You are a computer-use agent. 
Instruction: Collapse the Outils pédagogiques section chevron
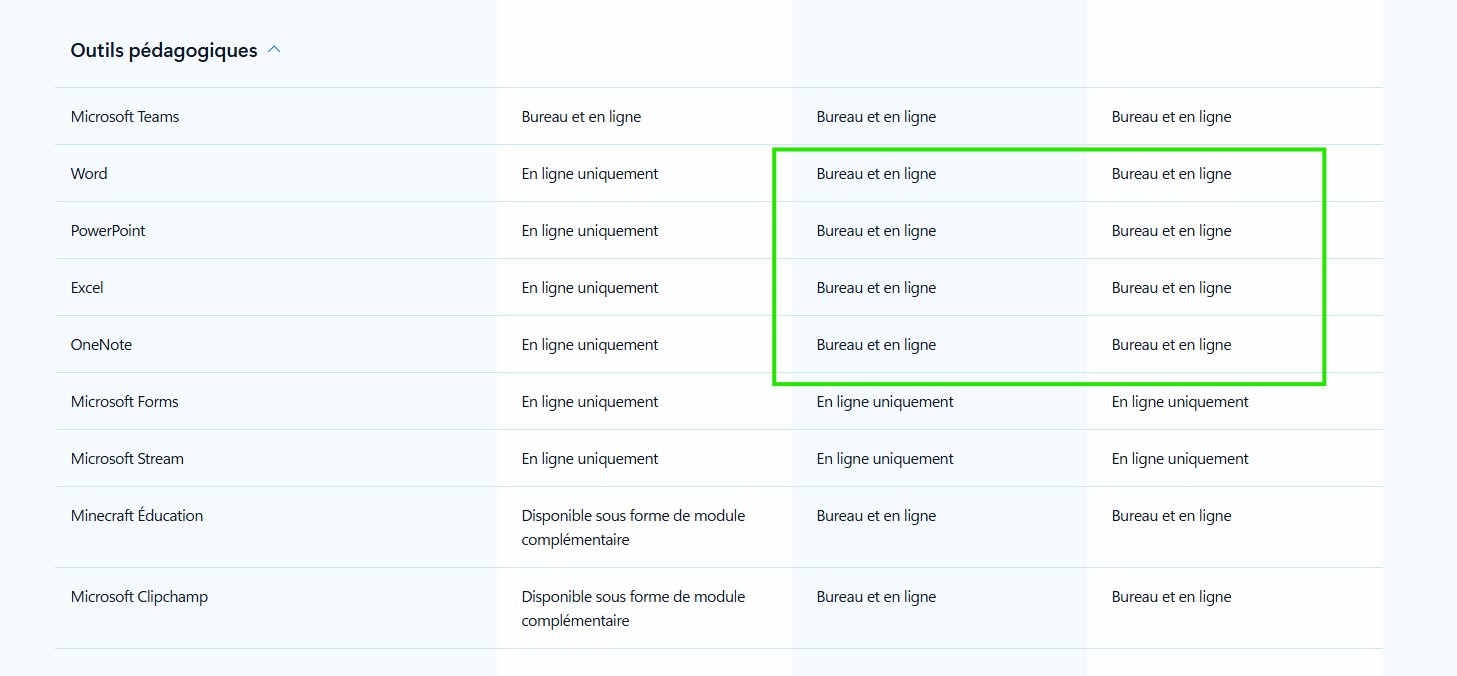pyautogui.click(x=274, y=50)
